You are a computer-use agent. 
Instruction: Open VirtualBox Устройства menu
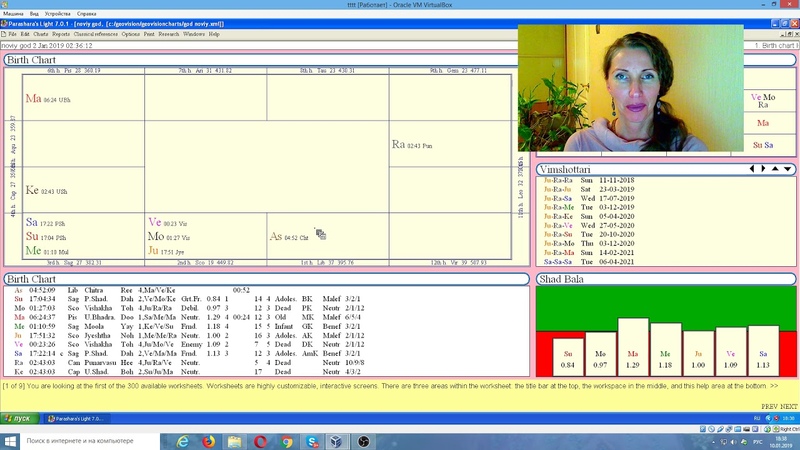click(x=58, y=14)
